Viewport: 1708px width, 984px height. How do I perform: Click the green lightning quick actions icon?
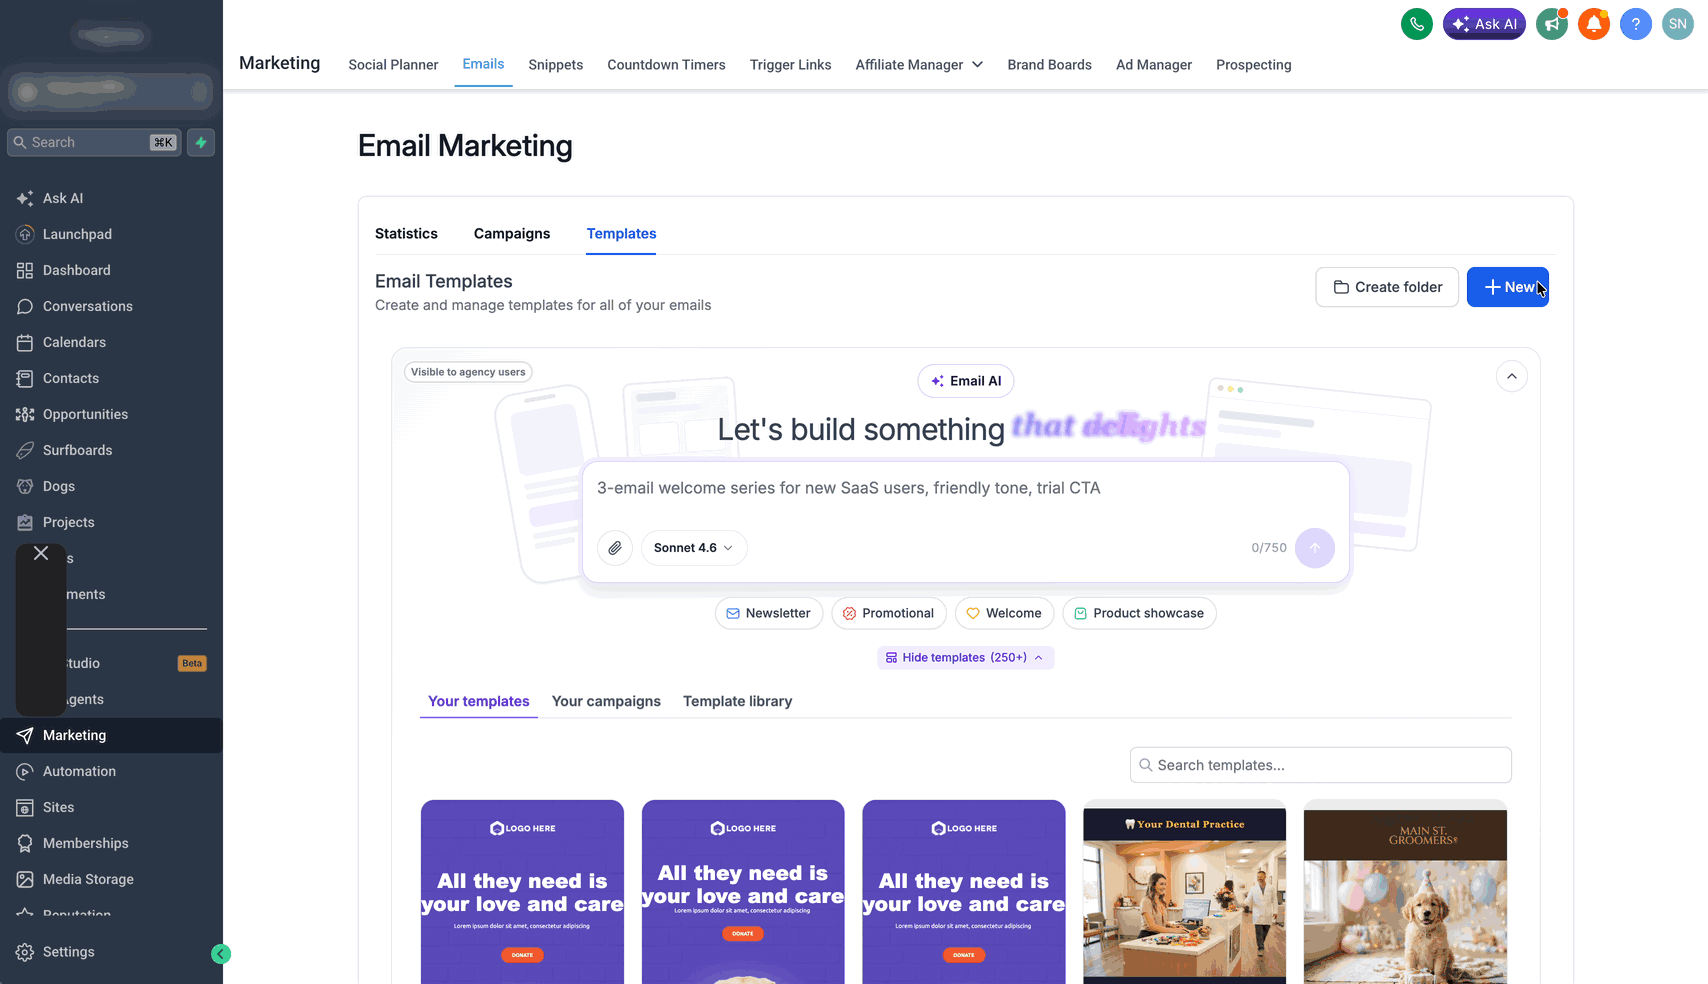click(201, 142)
